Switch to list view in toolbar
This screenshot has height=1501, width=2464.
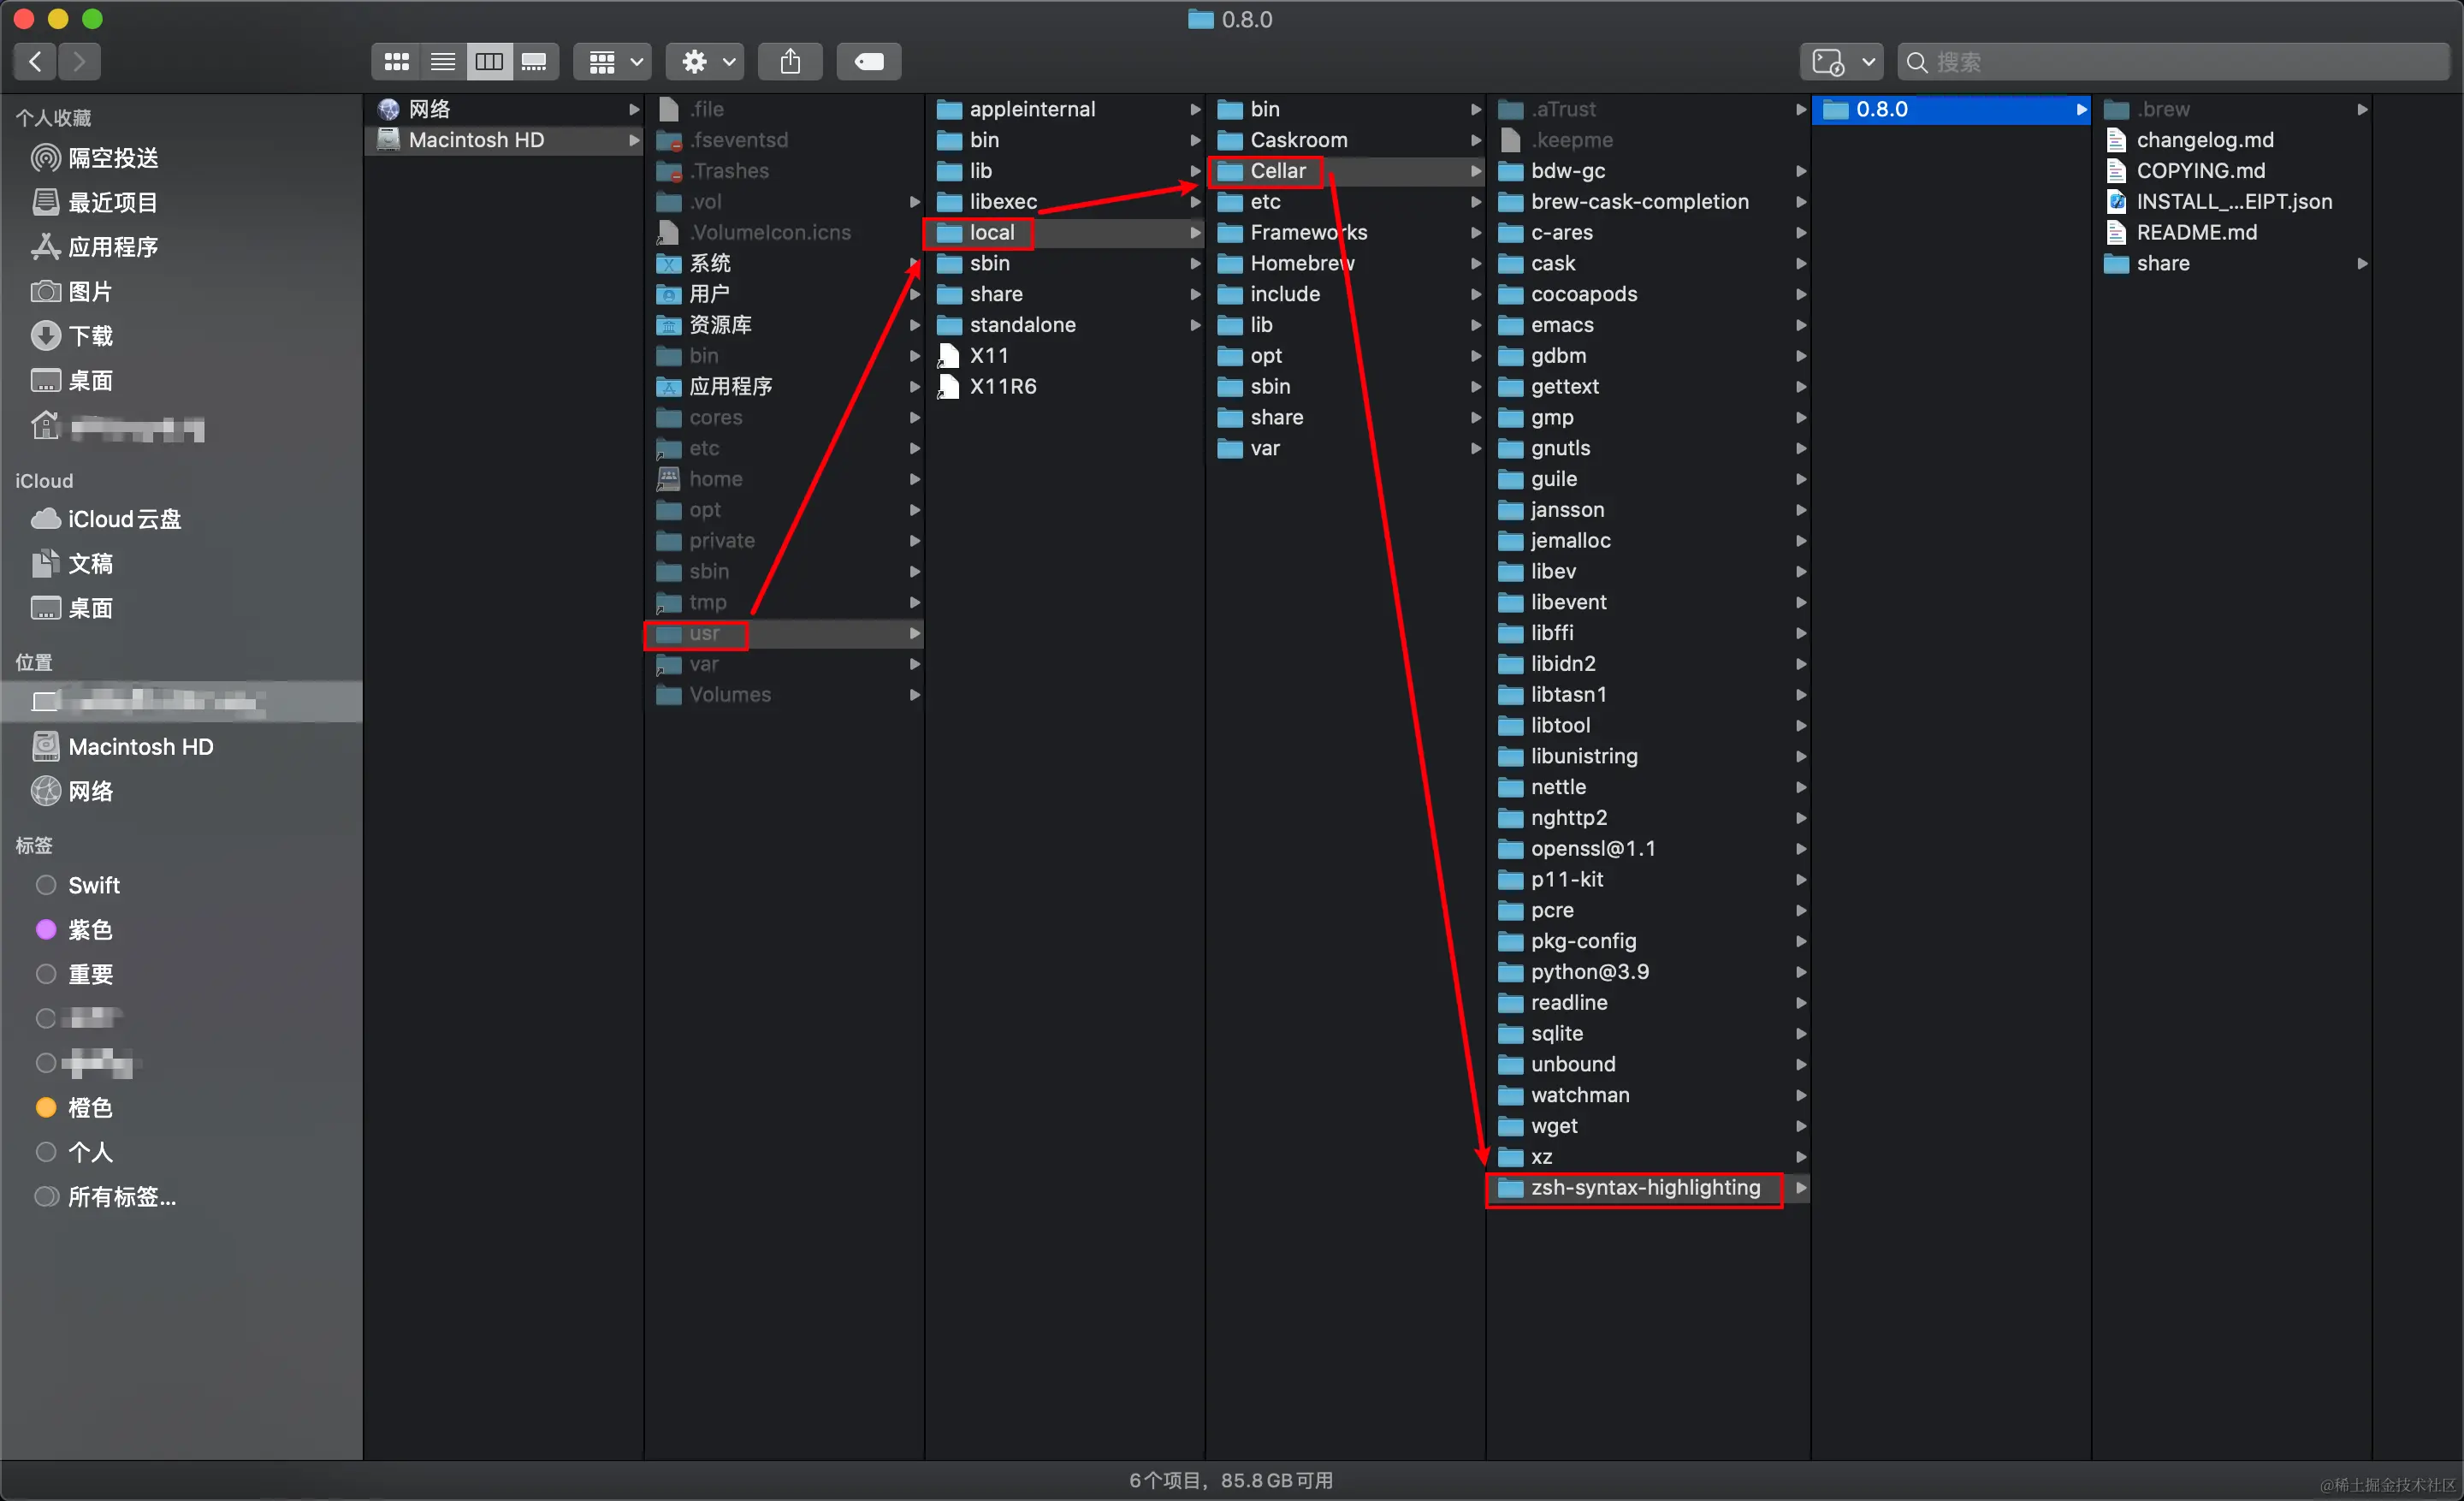(x=442, y=62)
